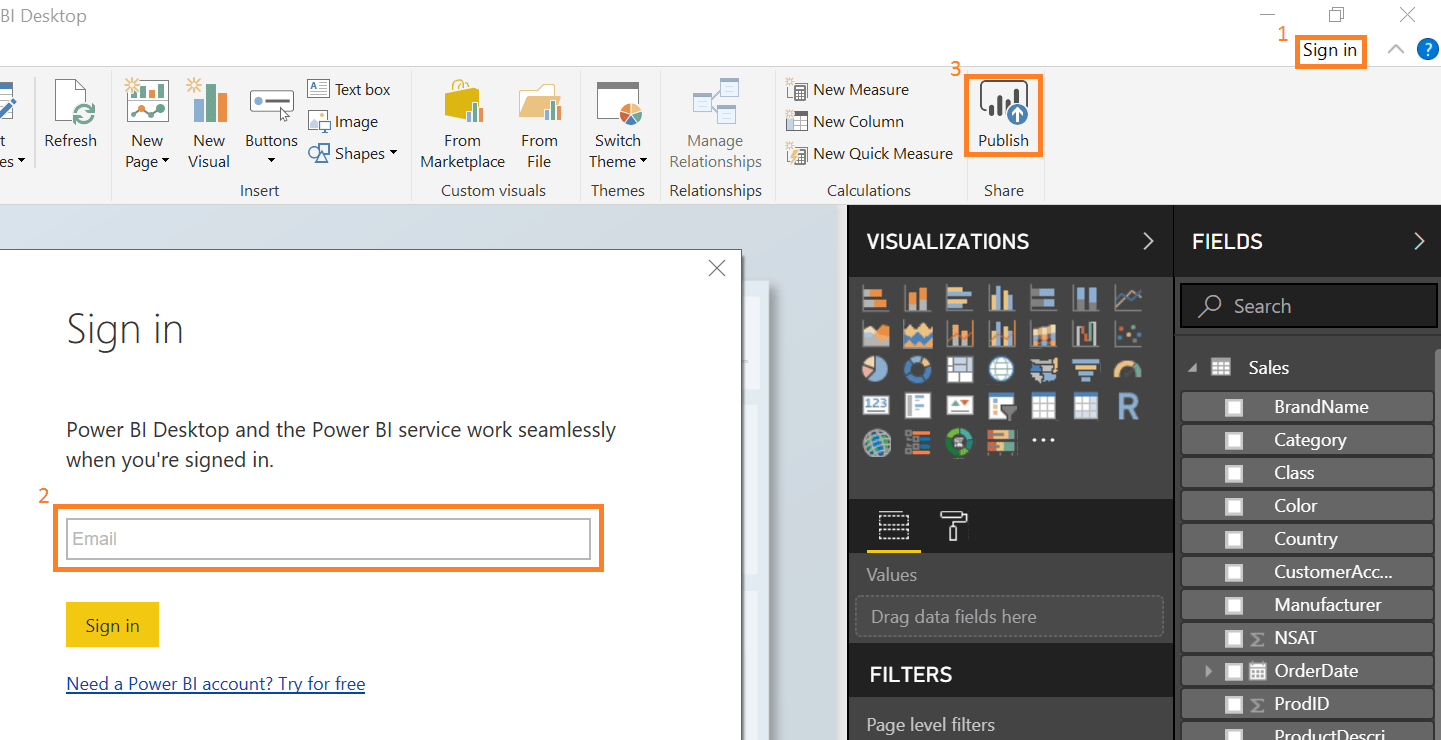The image size is (1441, 740).
Task: Tick the NSAT field checkbox
Action: click(x=1234, y=638)
